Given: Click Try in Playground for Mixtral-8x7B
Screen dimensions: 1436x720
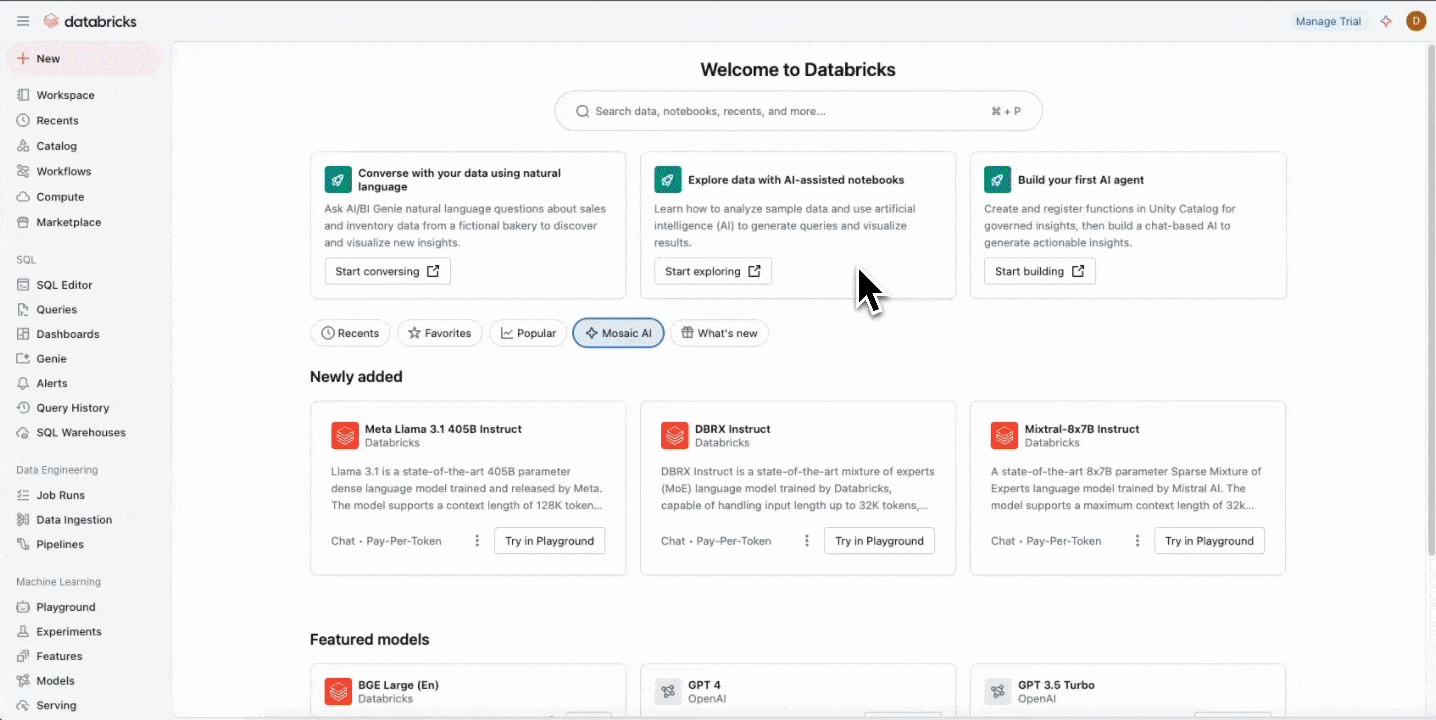Looking at the screenshot, I should coord(1209,541).
